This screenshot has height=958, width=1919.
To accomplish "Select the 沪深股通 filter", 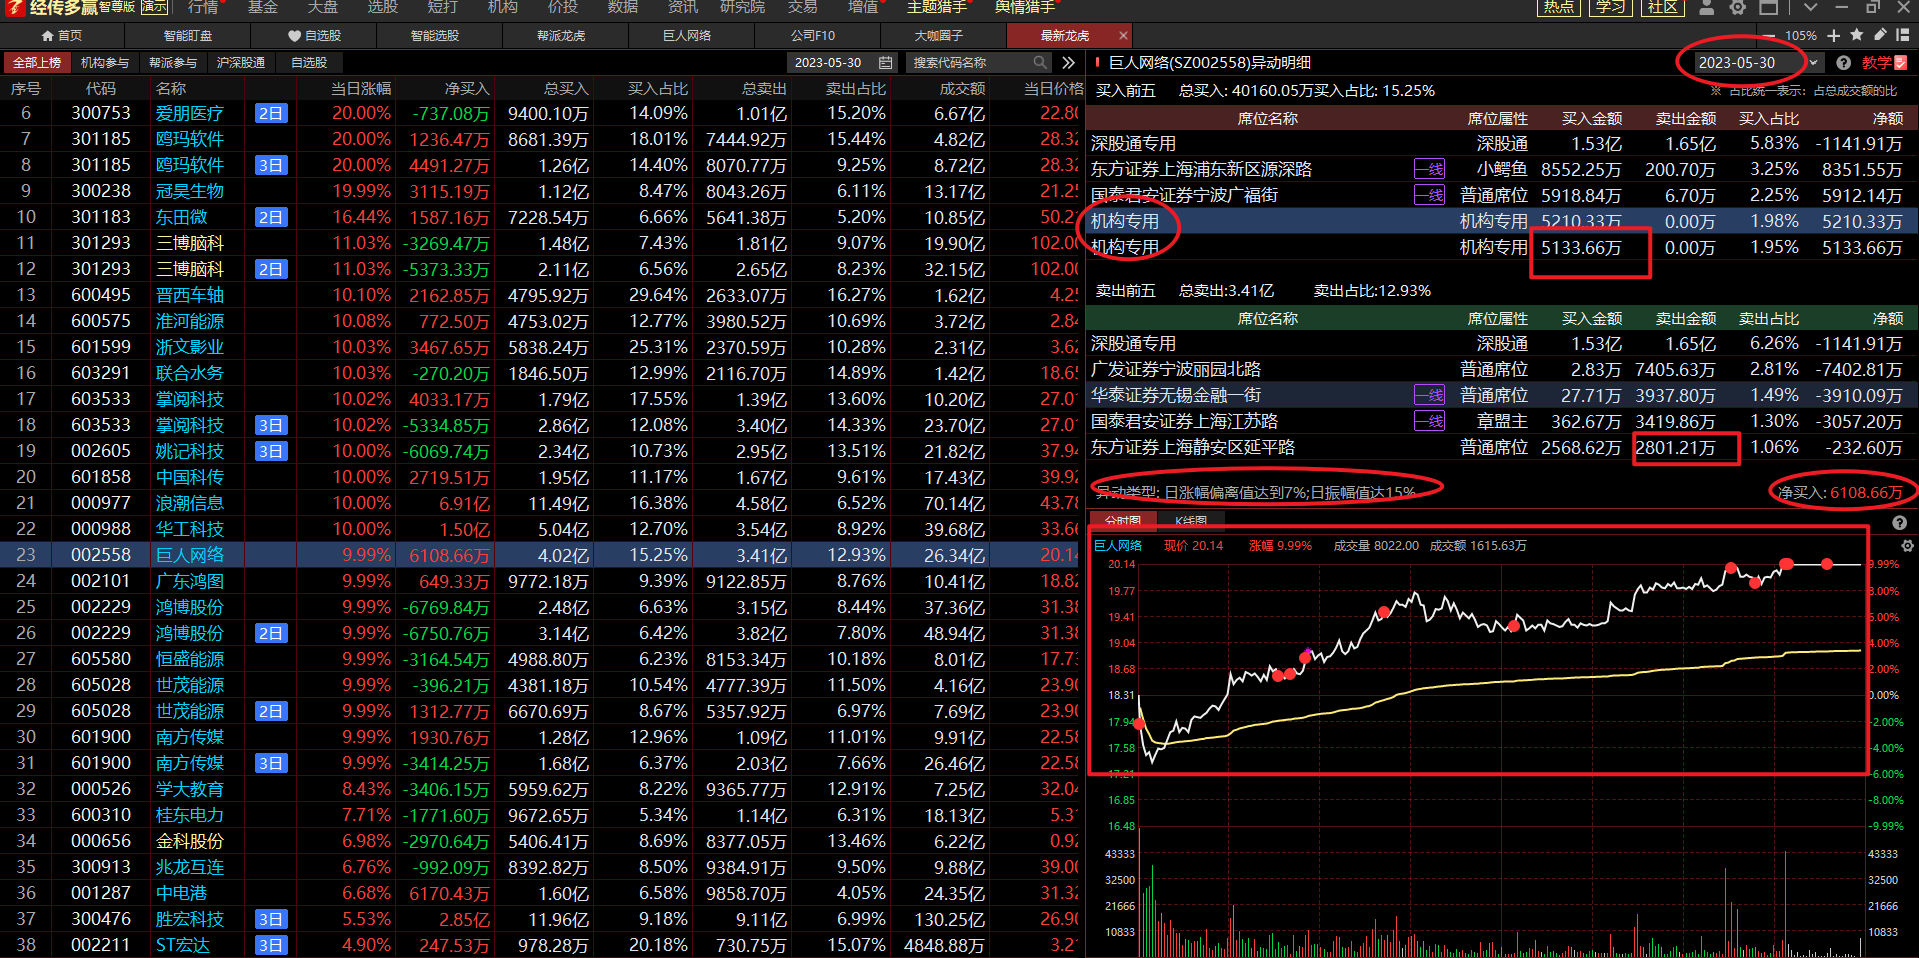I will [x=241, y=62].
